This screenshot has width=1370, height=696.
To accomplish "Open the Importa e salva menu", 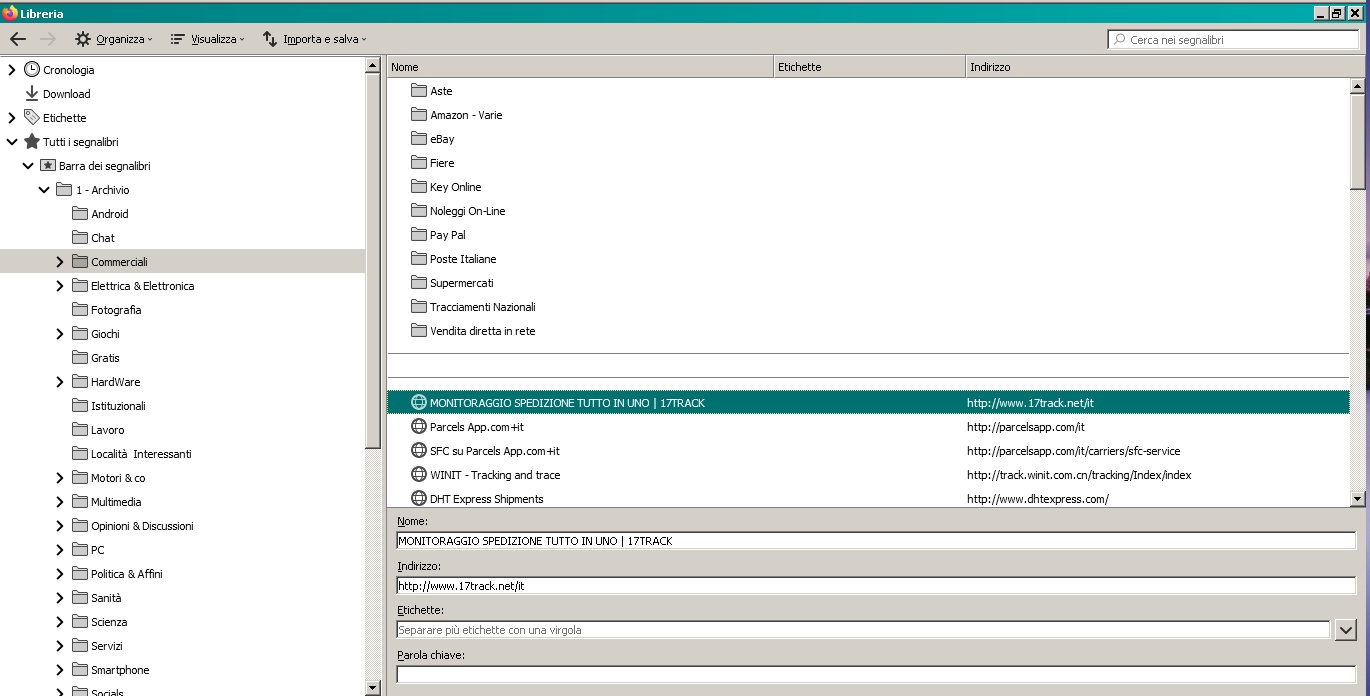I will point(314,39).
